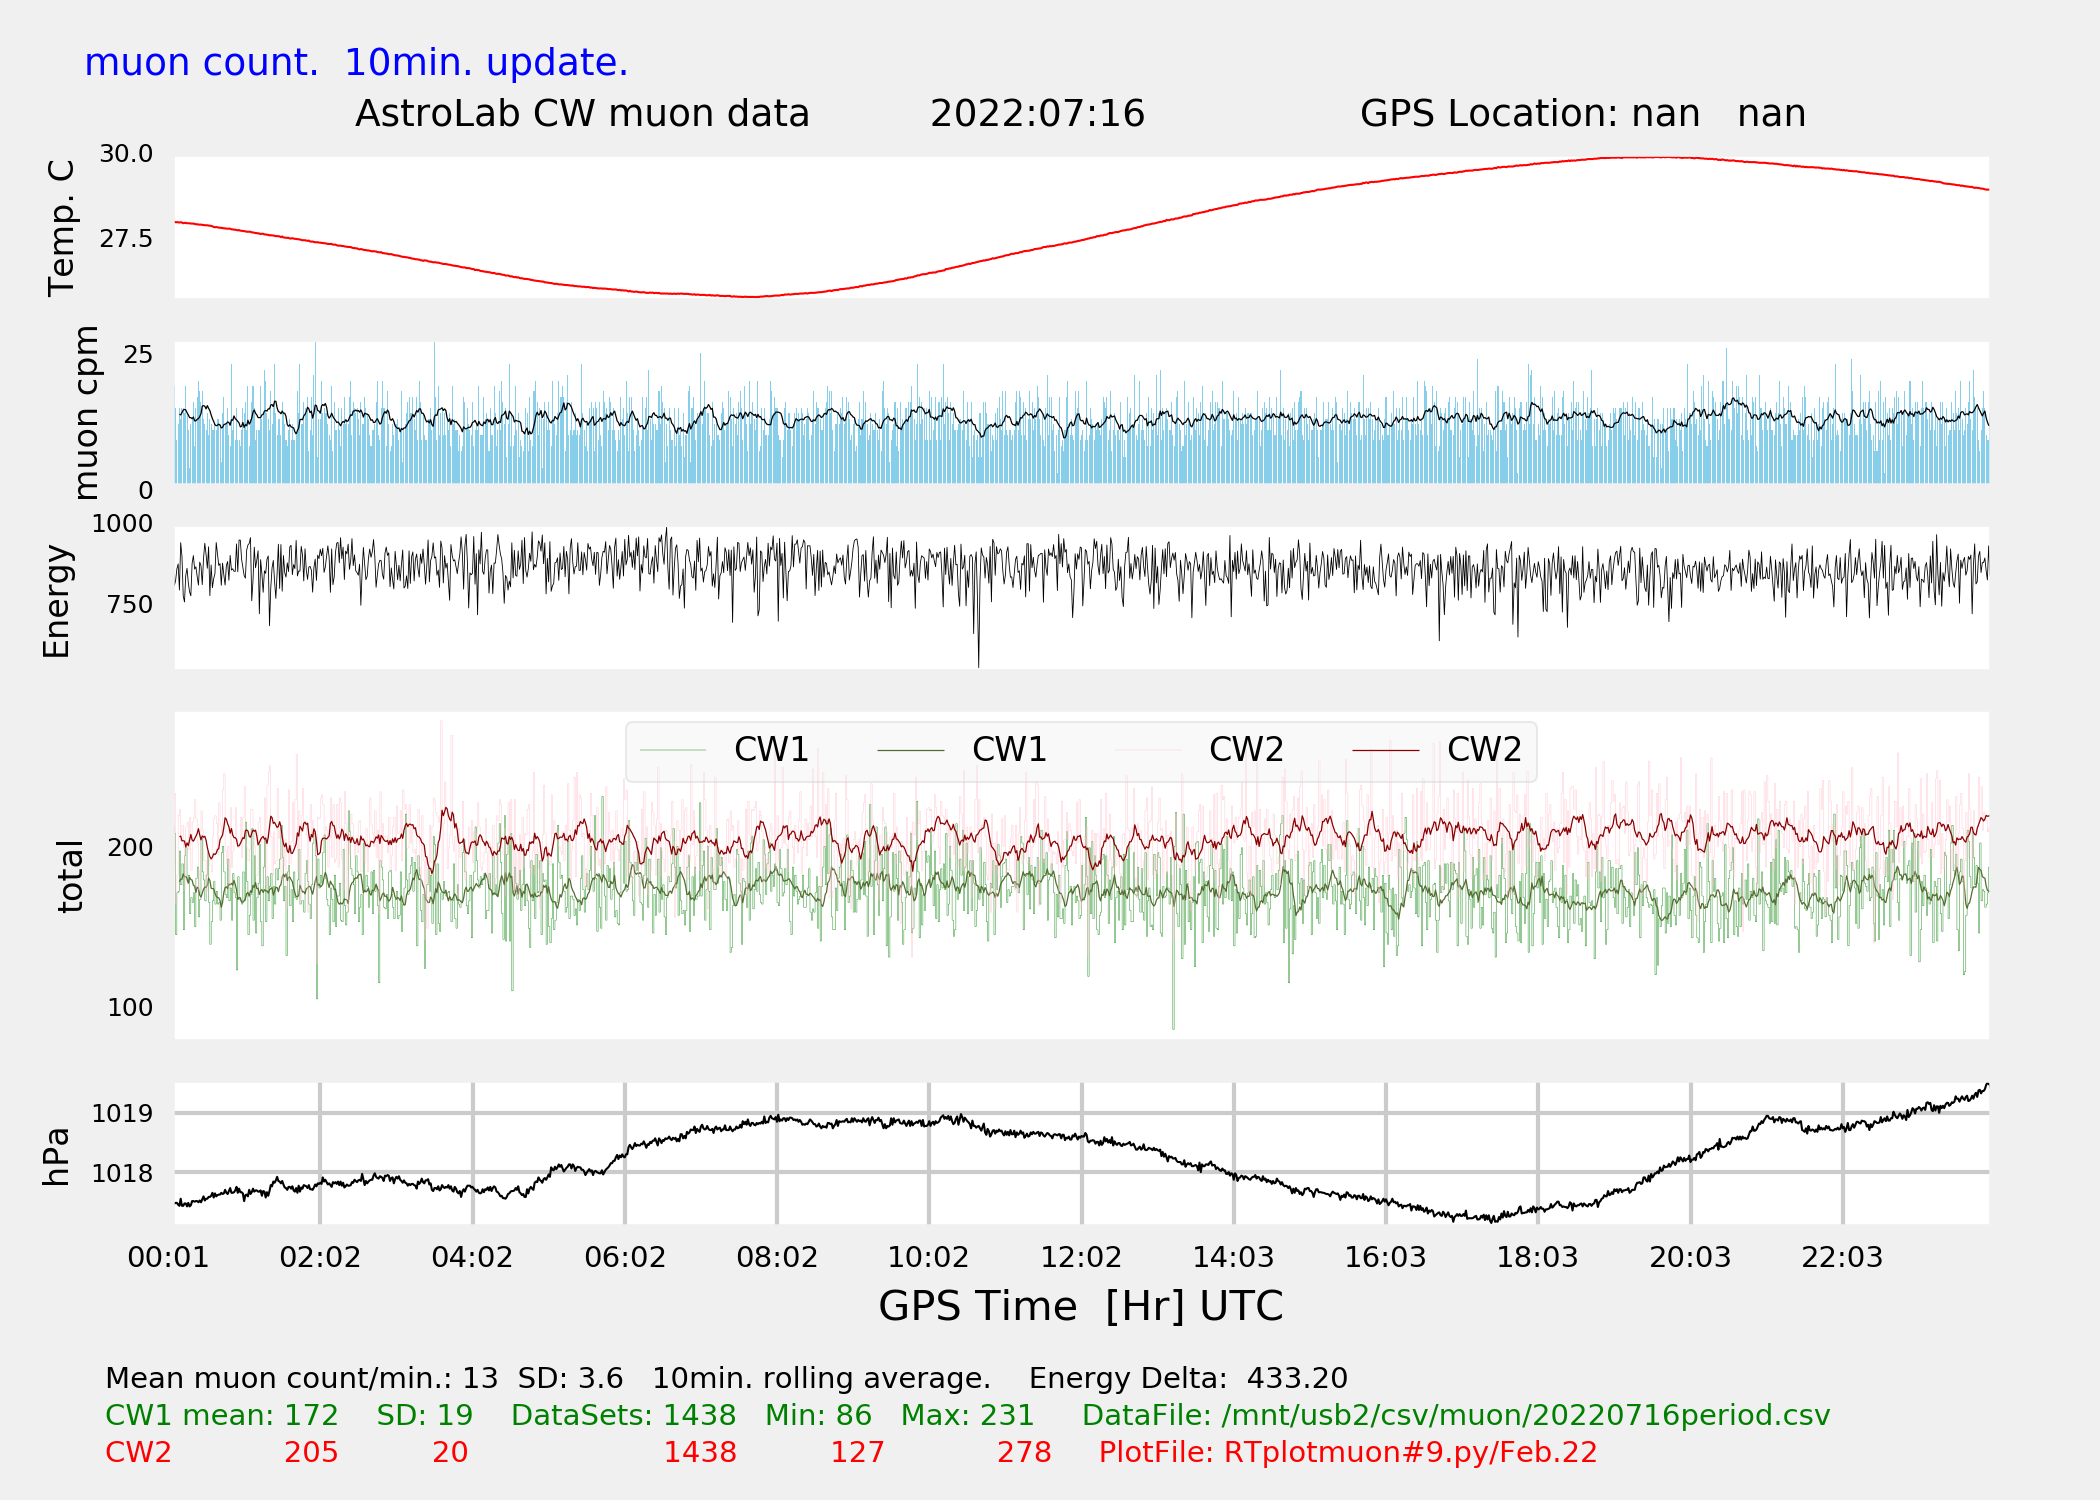This screenshot has height=1500, width=2100.
Task: Click the 'AstroLab CW muon data' heading
Action: coord(582,114)
